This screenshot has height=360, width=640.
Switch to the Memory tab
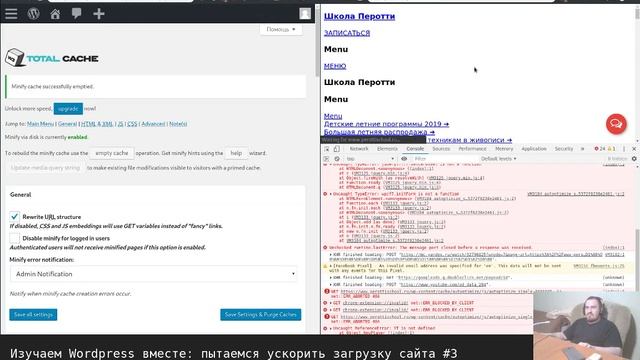(504, 149)
